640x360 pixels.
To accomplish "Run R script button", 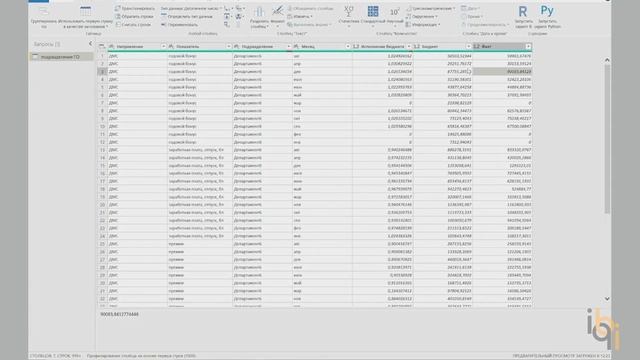I will coord(523,17).
